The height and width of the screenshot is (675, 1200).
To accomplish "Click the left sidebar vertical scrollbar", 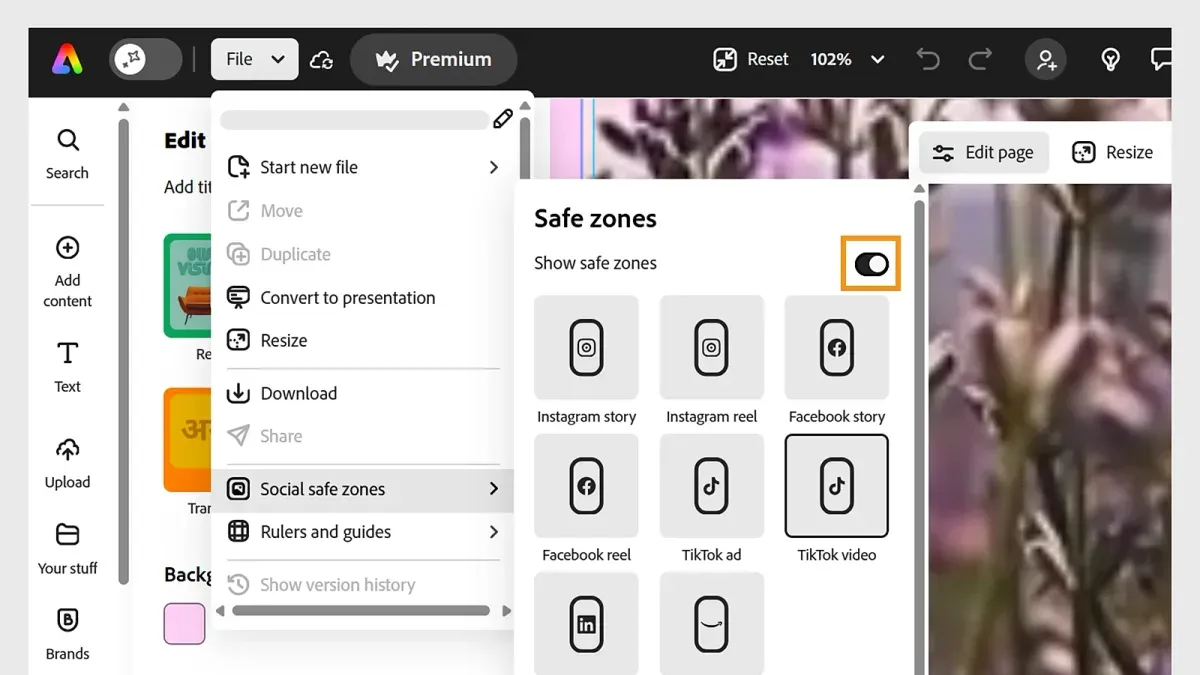I will 123,350.
